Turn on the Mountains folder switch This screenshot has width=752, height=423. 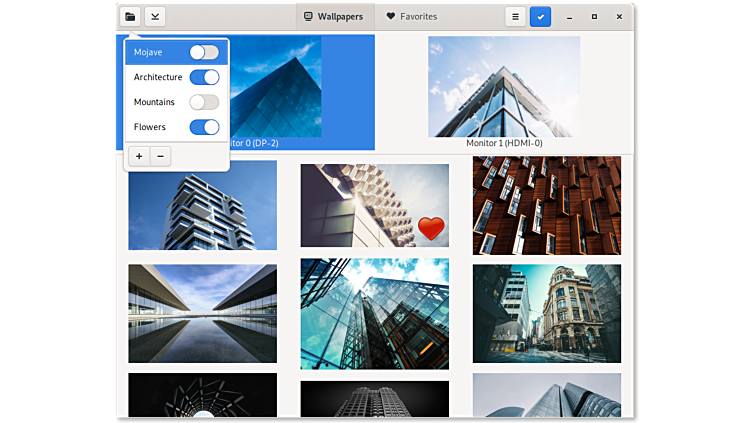point(204,102)
